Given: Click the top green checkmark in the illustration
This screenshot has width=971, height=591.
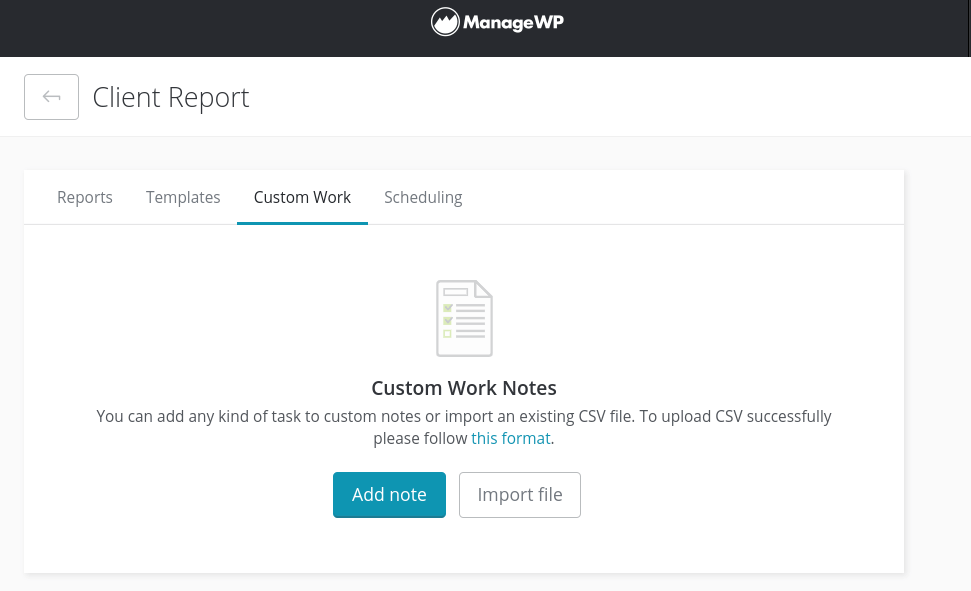Looking at the screenshot, I should pos(448,308).
